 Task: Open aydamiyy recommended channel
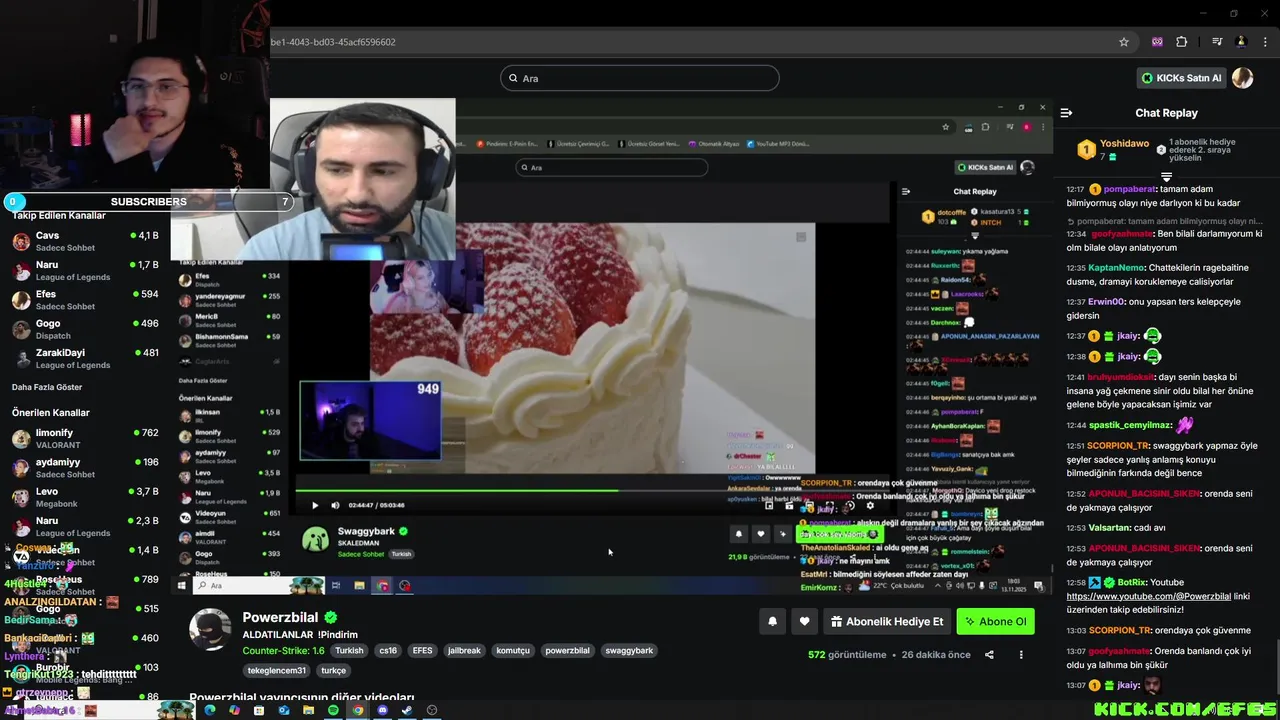(85, 467)
